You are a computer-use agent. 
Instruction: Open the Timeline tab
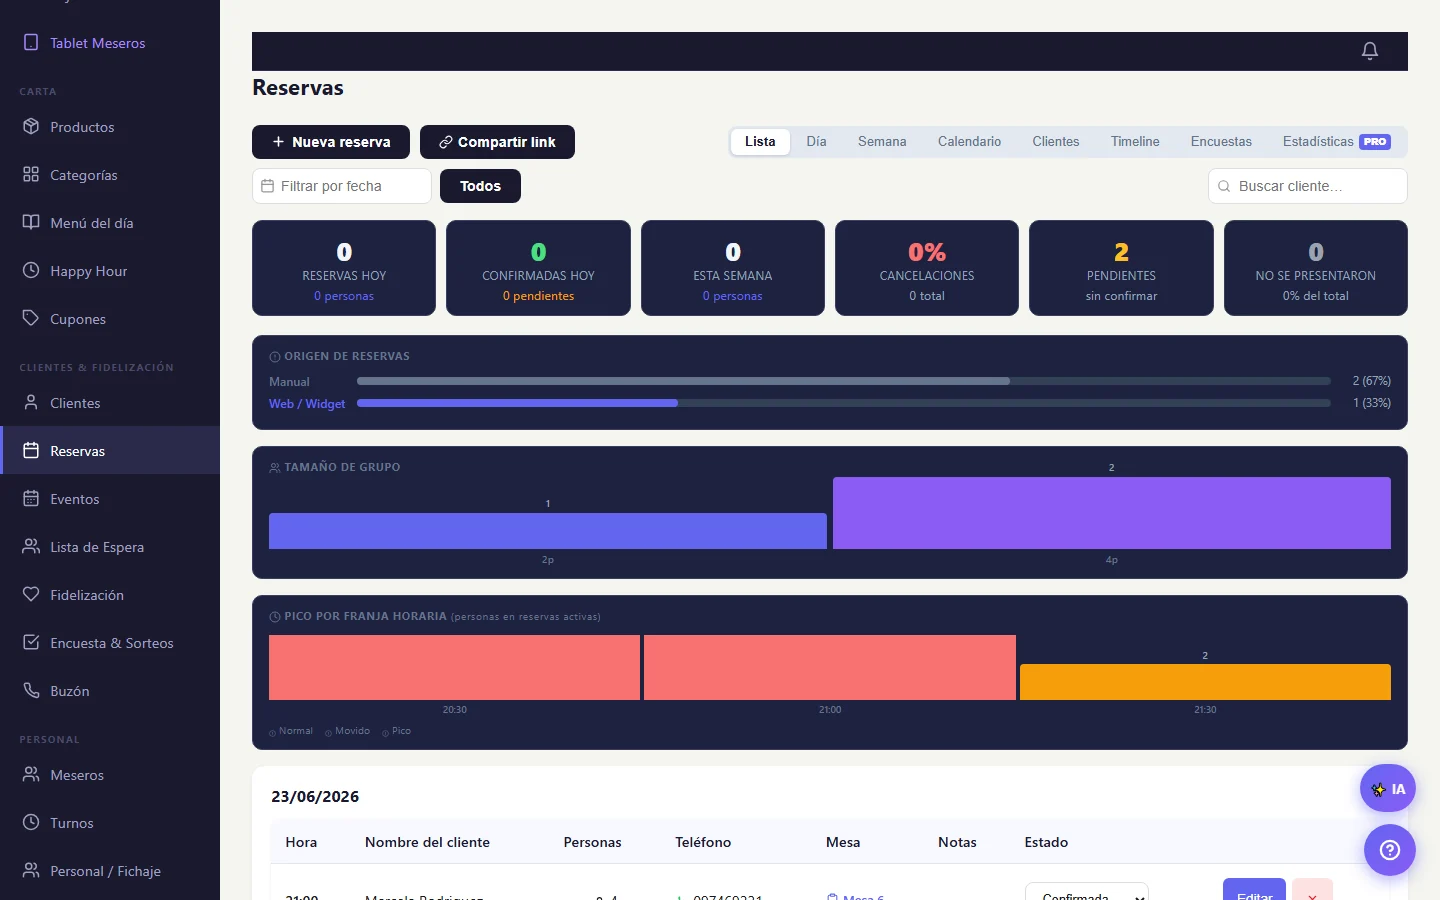pos(1135,142)
